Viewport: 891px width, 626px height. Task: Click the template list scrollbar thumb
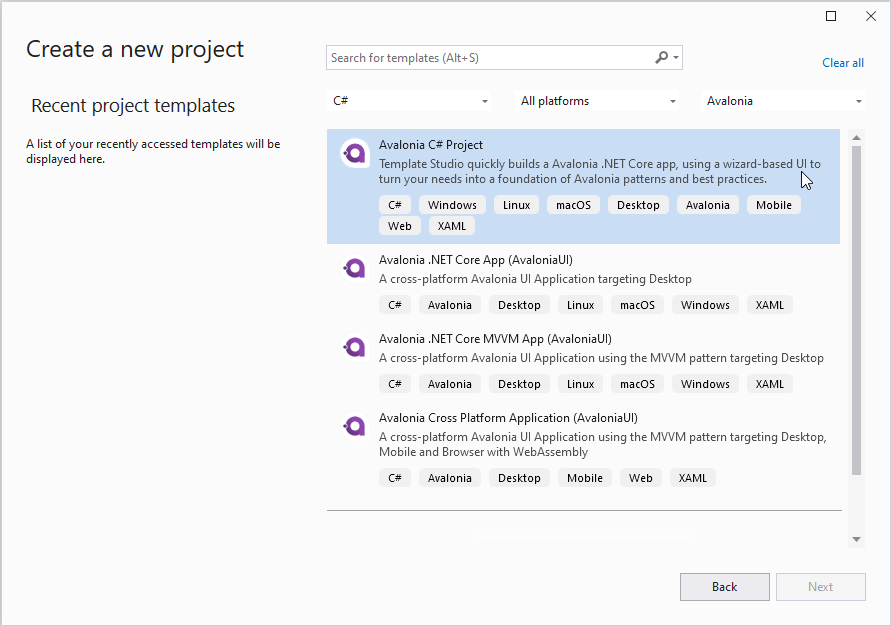click(856, 310)
